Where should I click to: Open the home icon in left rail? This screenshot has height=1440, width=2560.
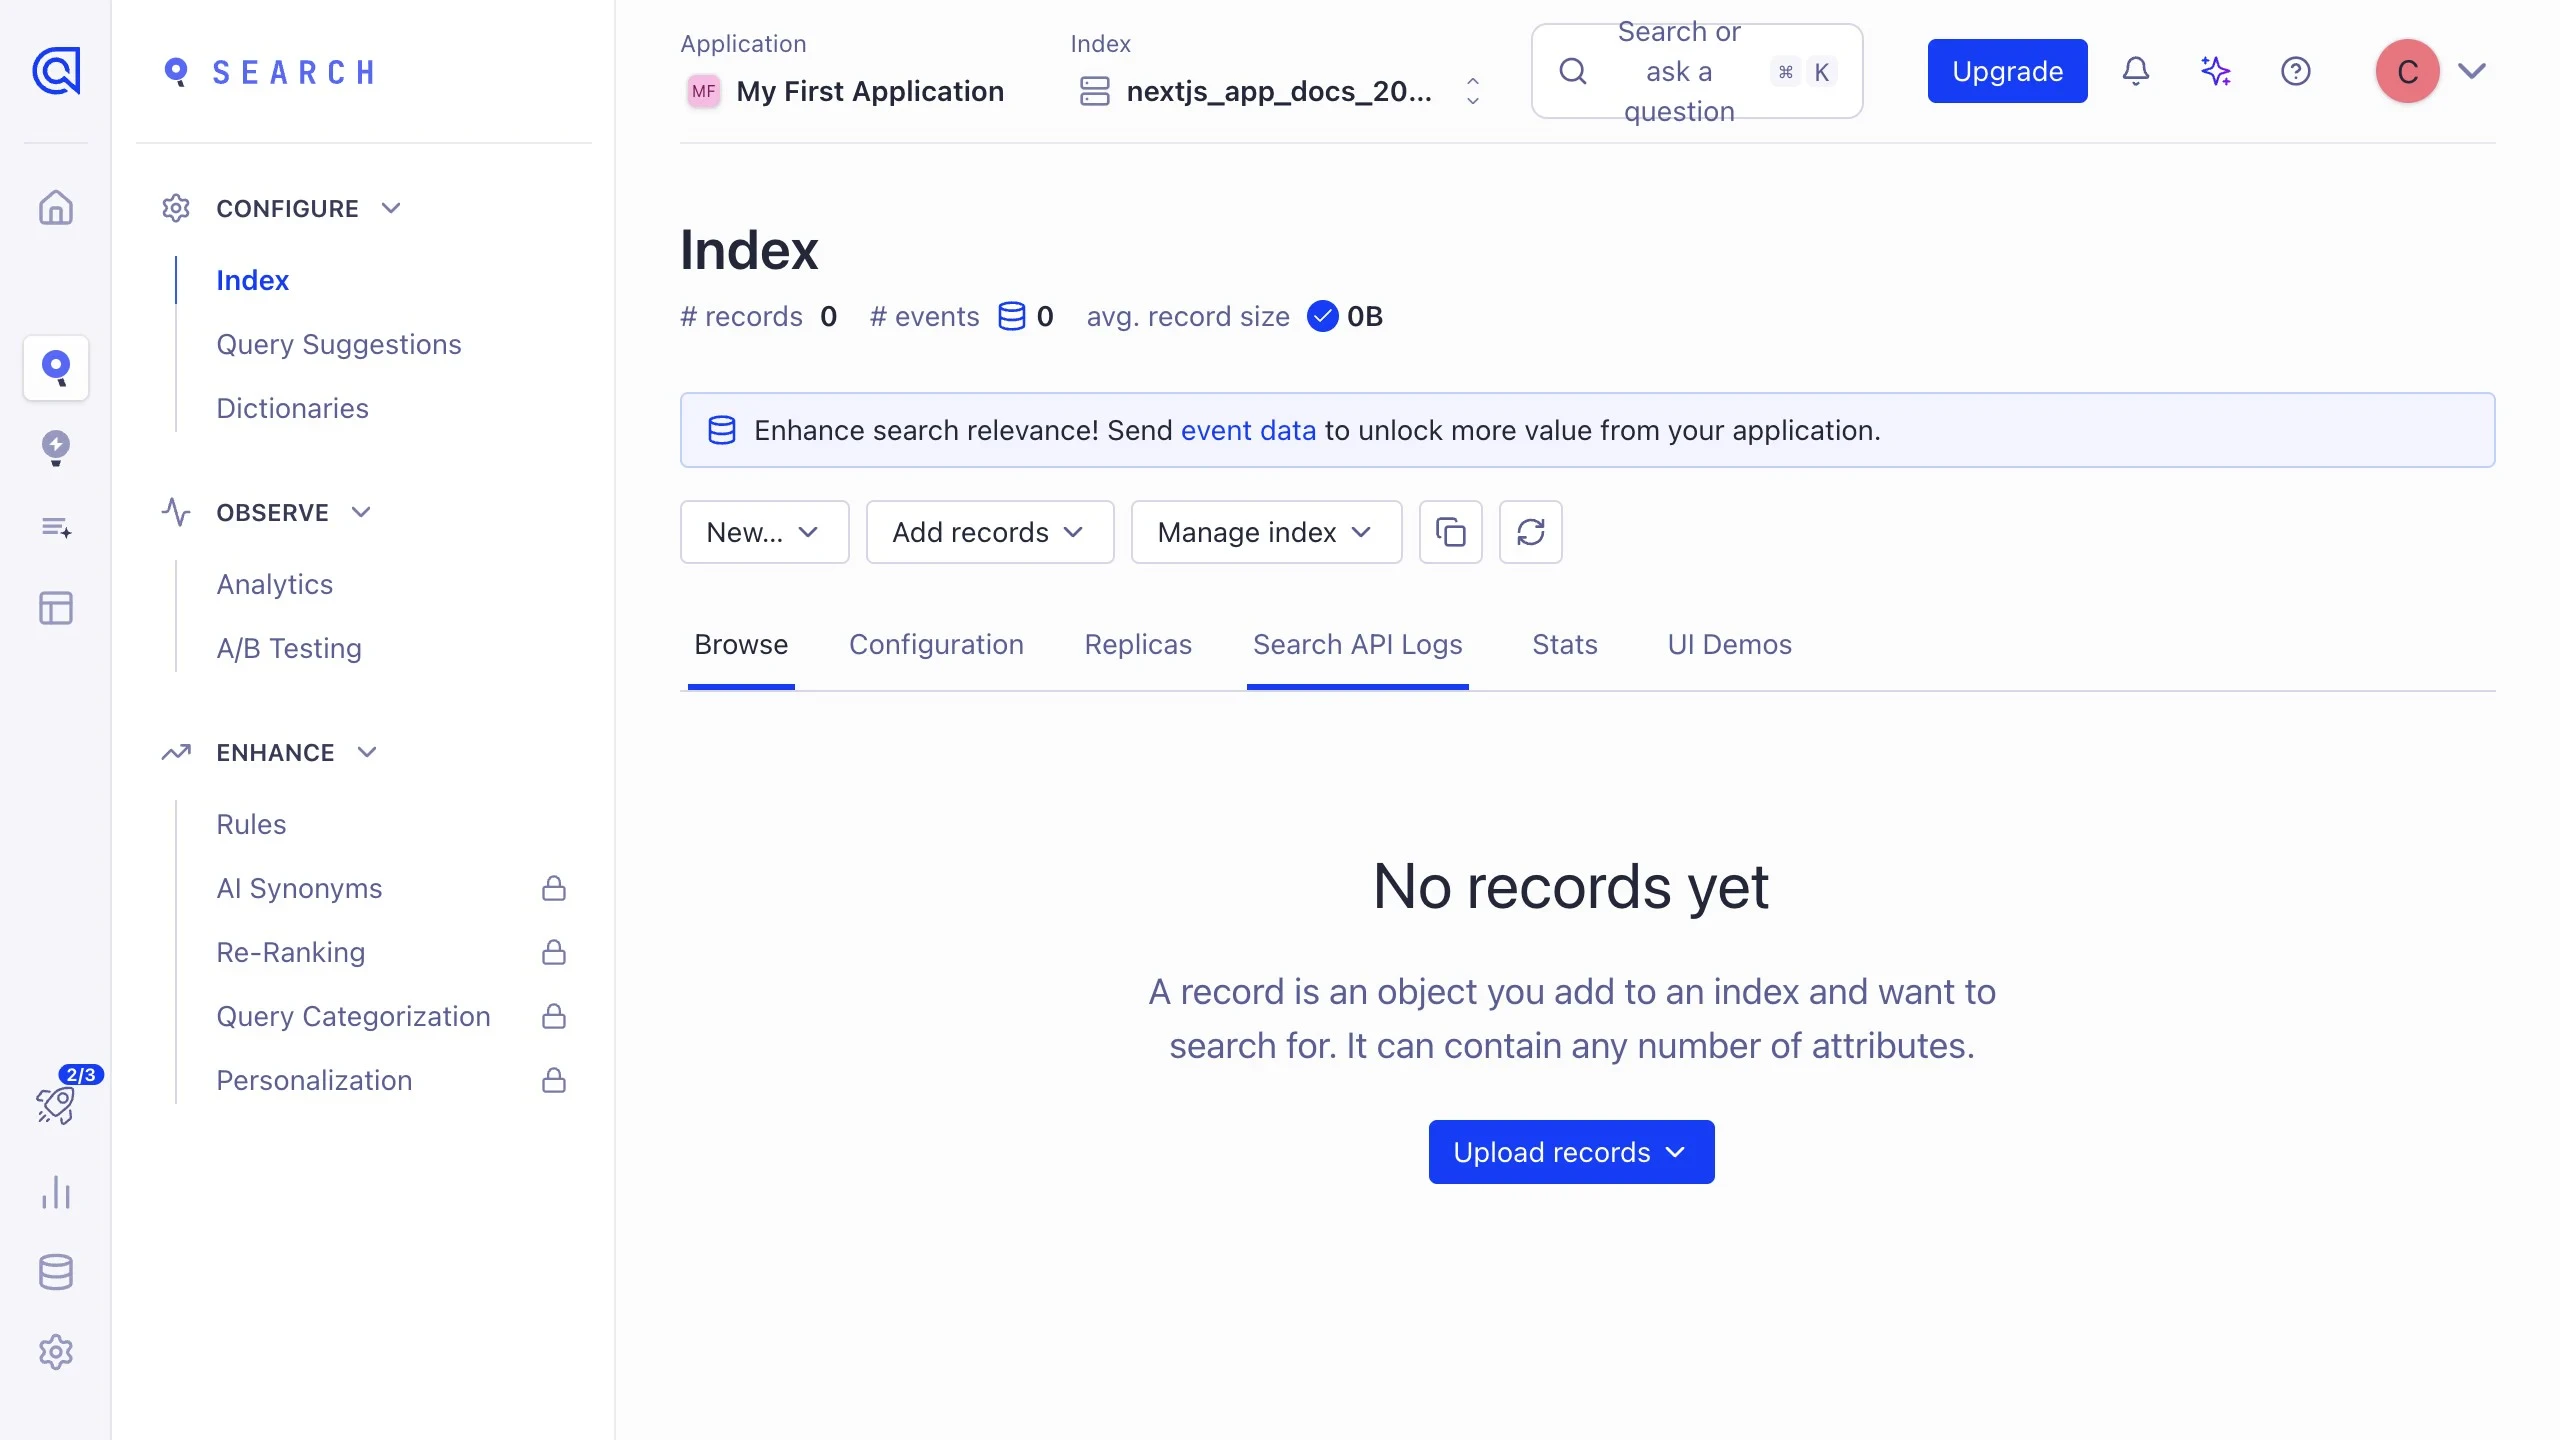[56, 208]
